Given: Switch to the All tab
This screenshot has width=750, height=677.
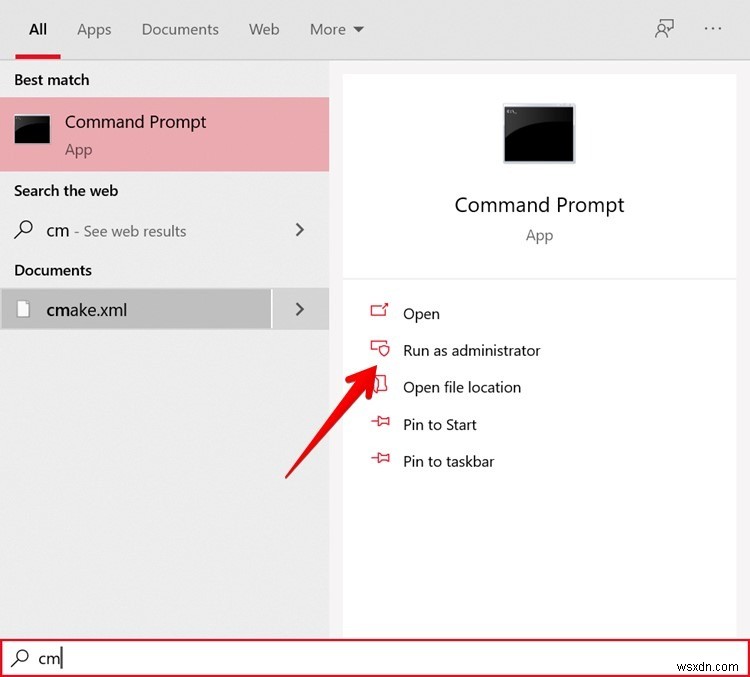Looking at the screenshot, I should click(x=38, y=30).
